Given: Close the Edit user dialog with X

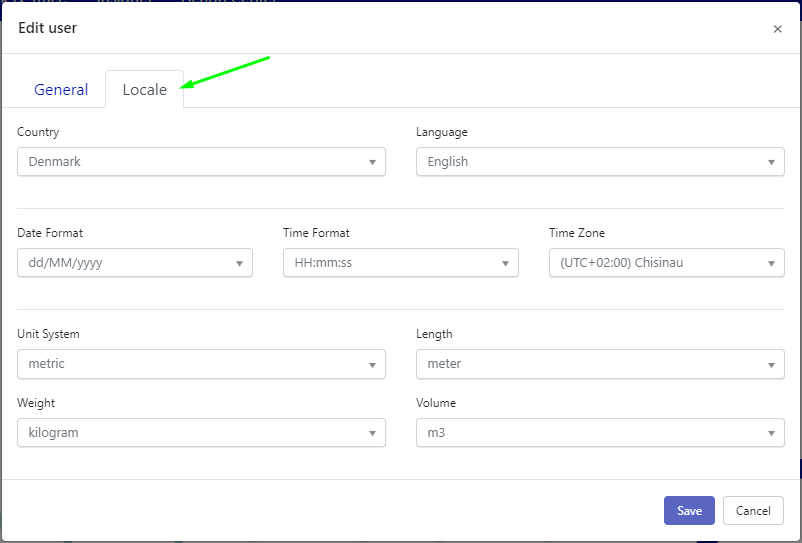Looking at the screenshot, I should click(x=777, y=29).
